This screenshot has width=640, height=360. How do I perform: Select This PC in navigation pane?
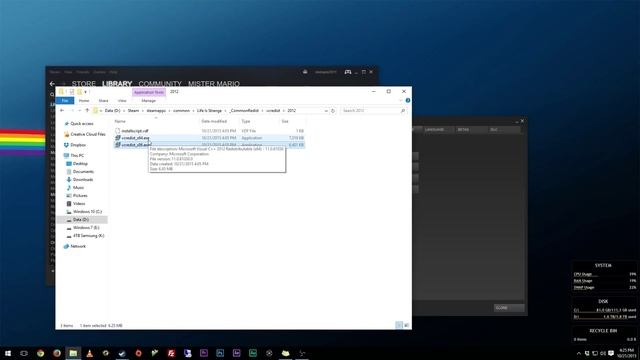[77, 156]
